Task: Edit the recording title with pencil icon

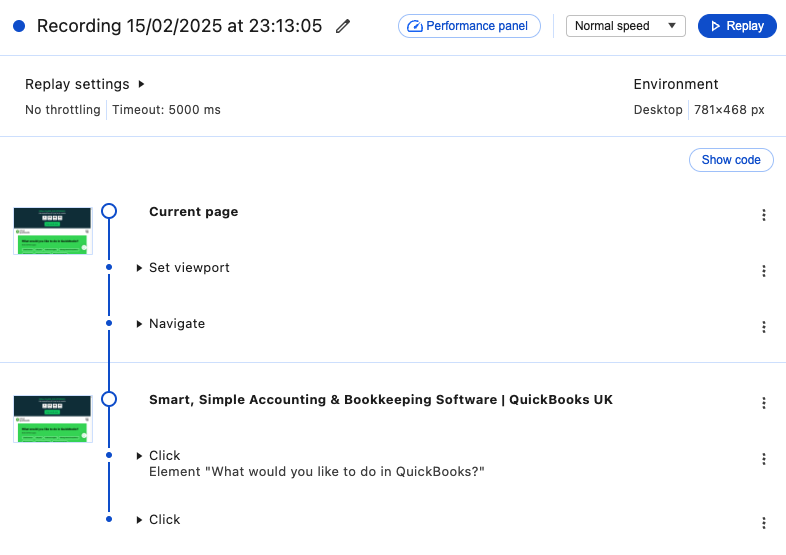Action: click(x=343, y=26)
